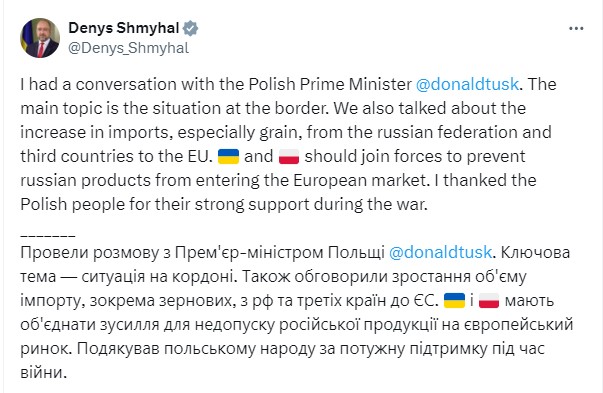Click Poland flag emoji in English paragraph
Screen dimensions: 603x393
[289, 157]
